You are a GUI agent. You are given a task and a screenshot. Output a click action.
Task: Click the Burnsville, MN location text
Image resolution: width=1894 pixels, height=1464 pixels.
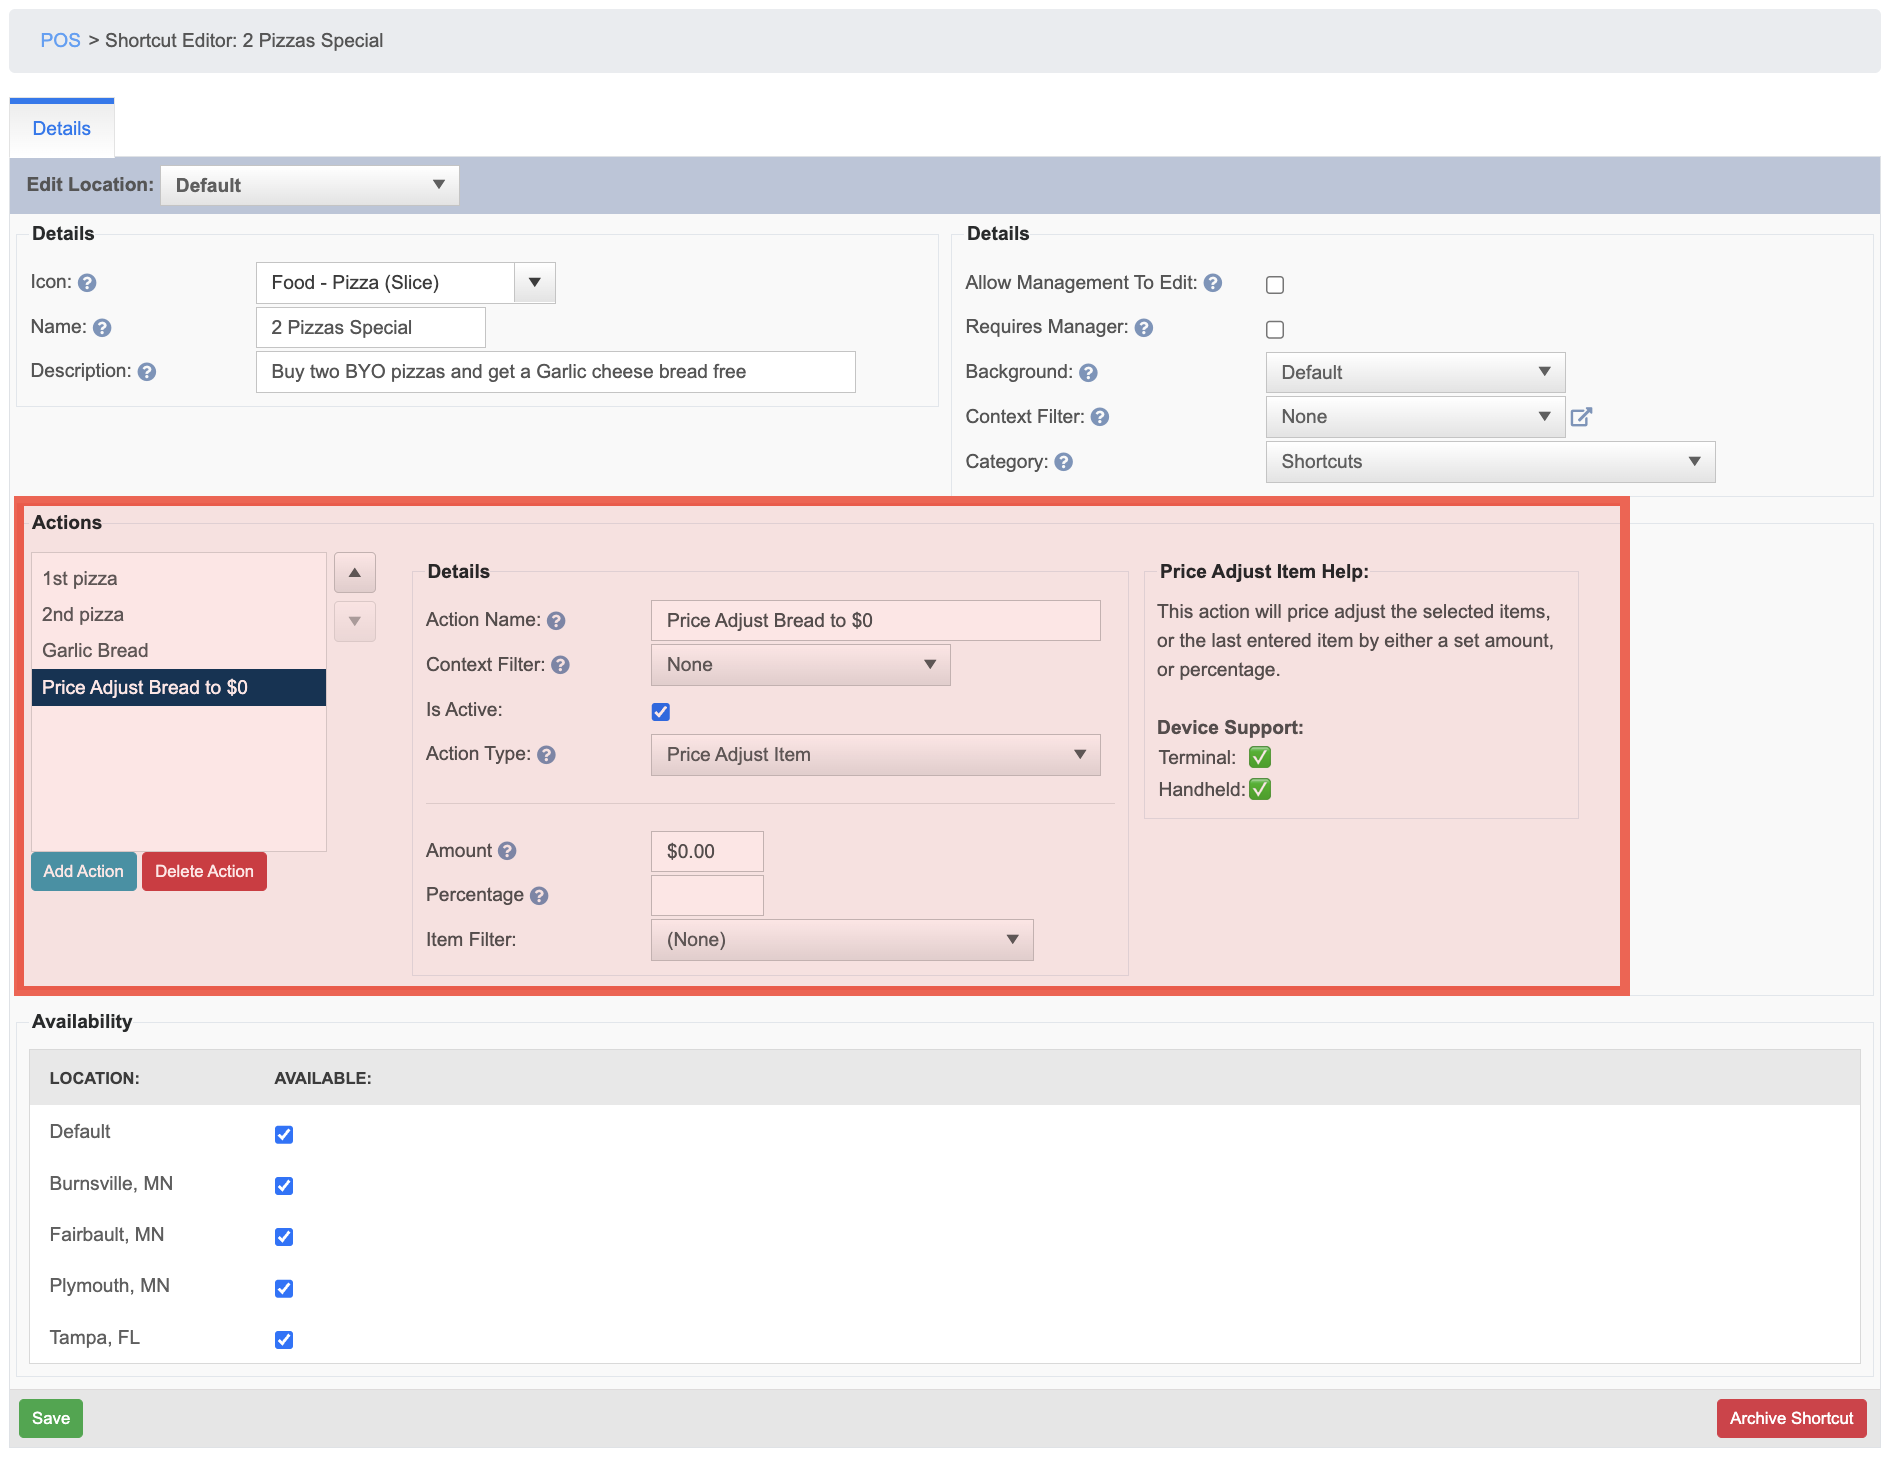point(111,1184)
